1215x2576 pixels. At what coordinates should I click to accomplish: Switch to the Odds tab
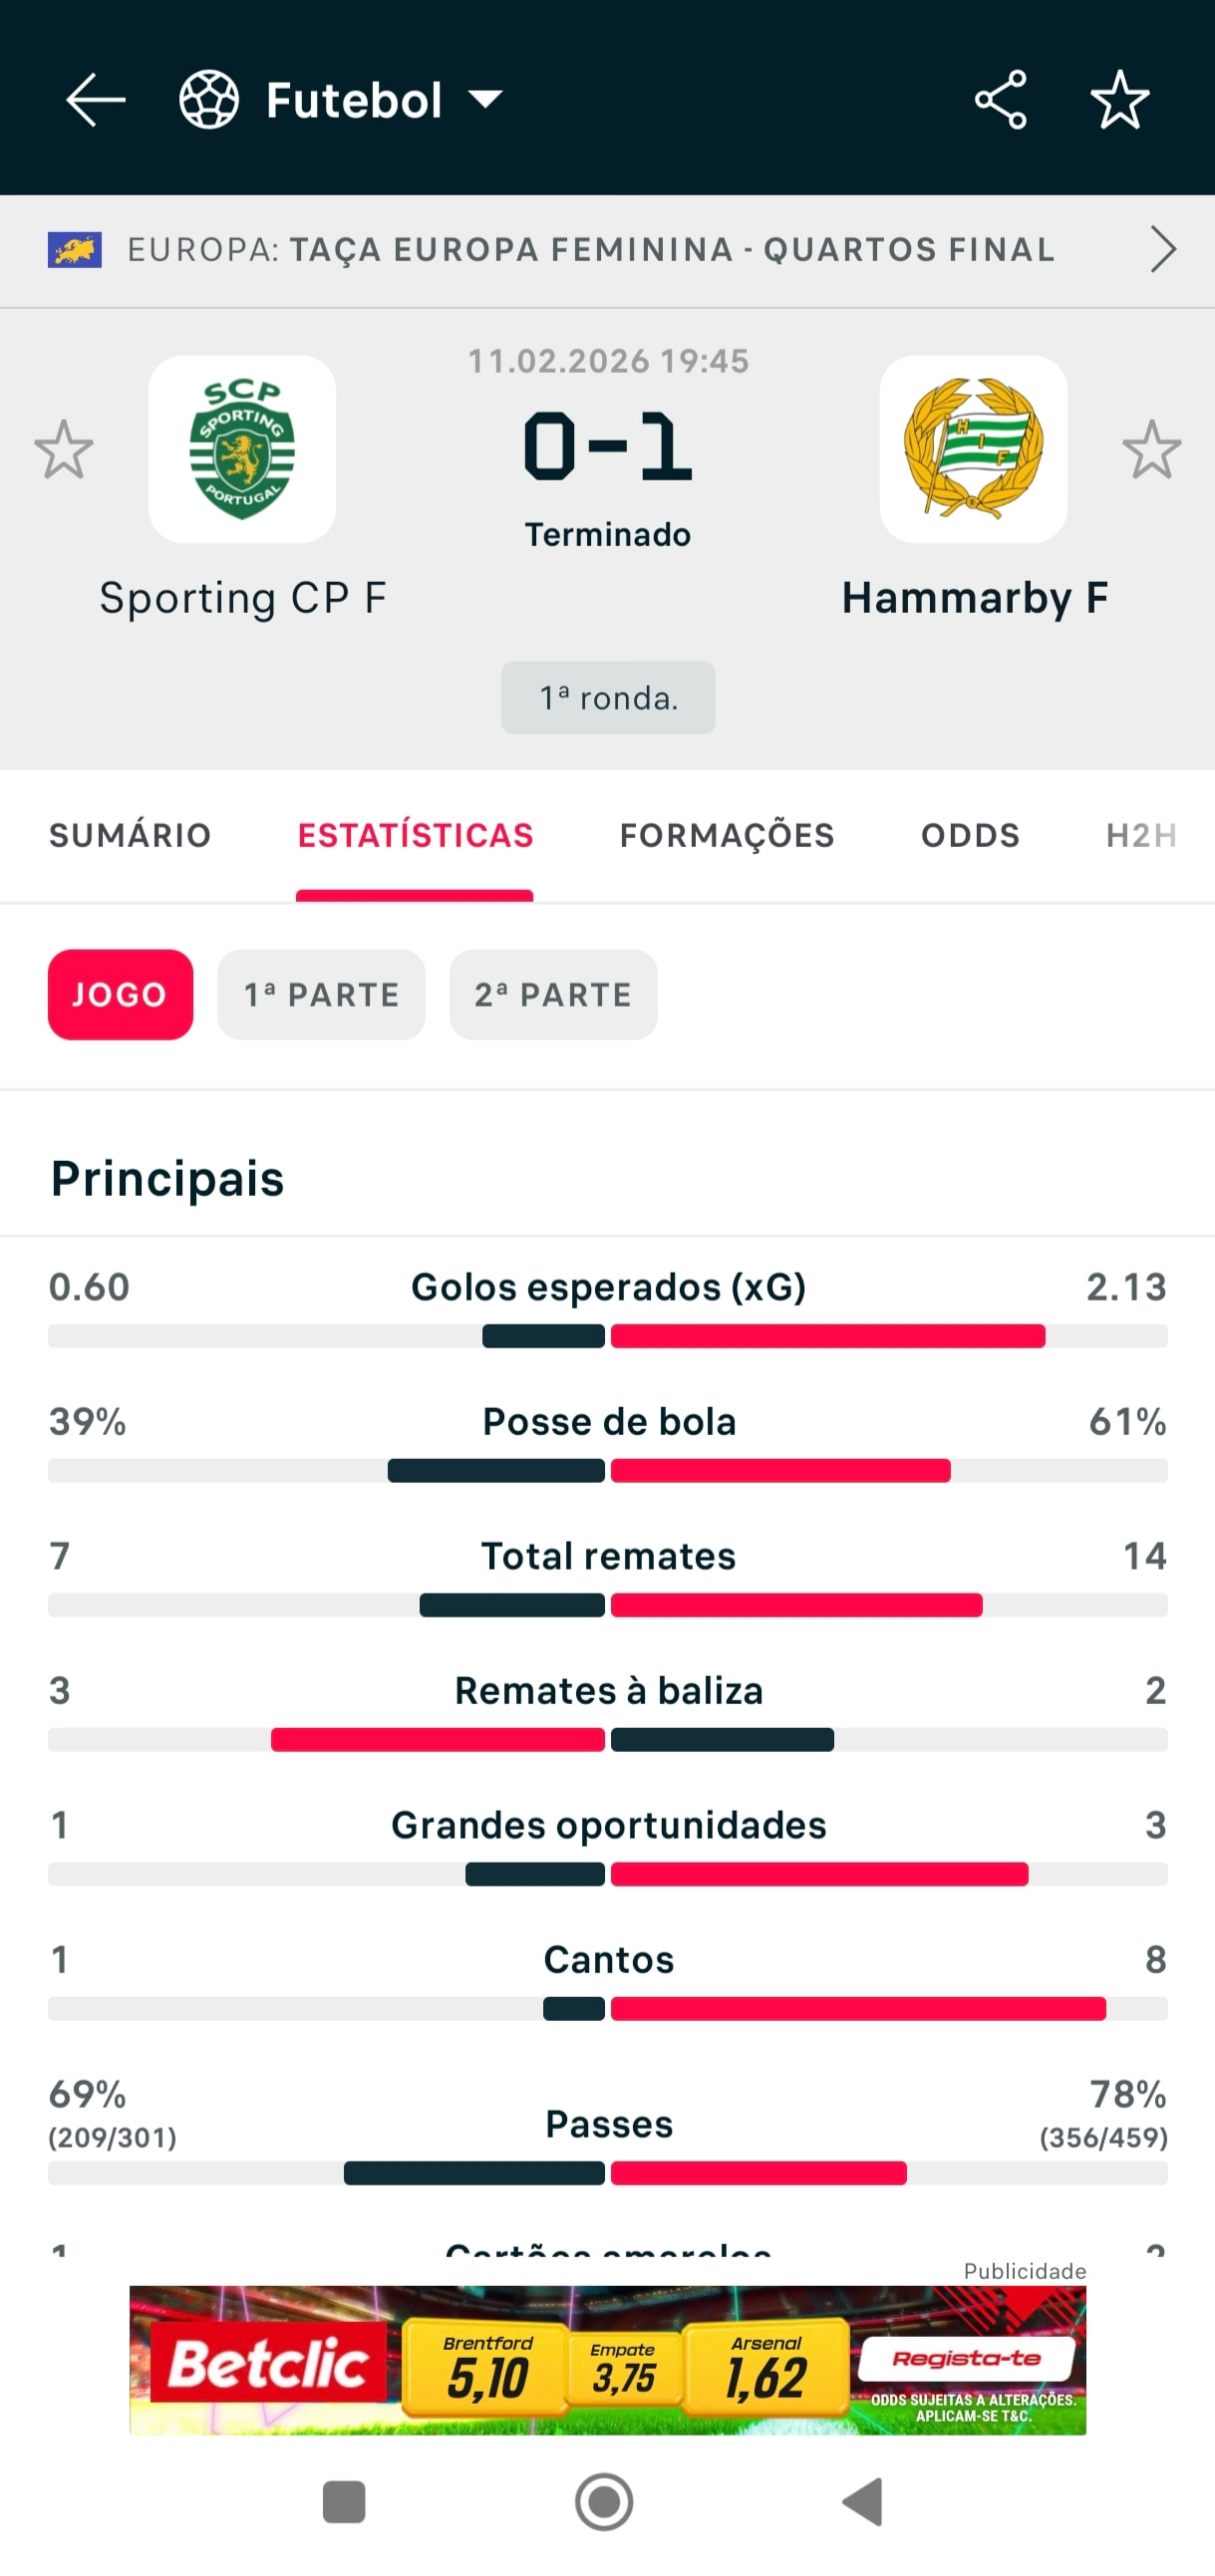point(970,835)
